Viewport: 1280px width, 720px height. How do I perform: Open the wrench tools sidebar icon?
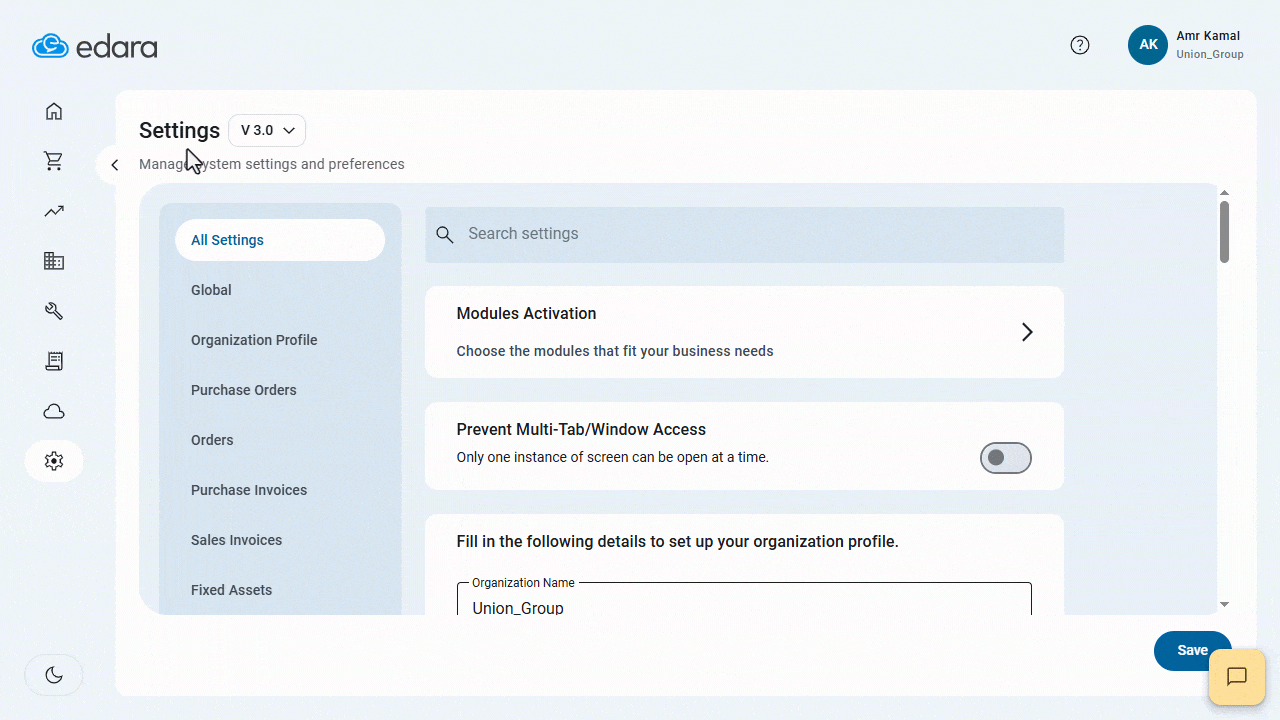pyautogui.click(x=54, y=311)
